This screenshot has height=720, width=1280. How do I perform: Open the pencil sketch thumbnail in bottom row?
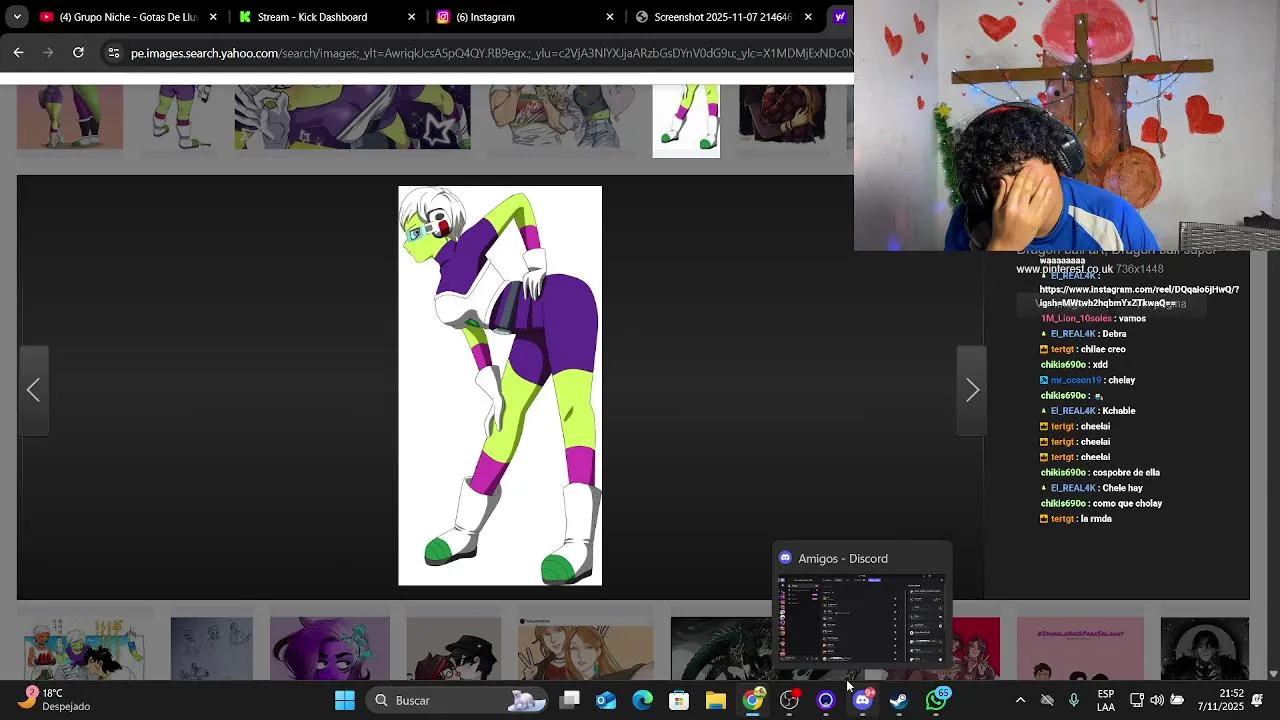click(211, 649)
